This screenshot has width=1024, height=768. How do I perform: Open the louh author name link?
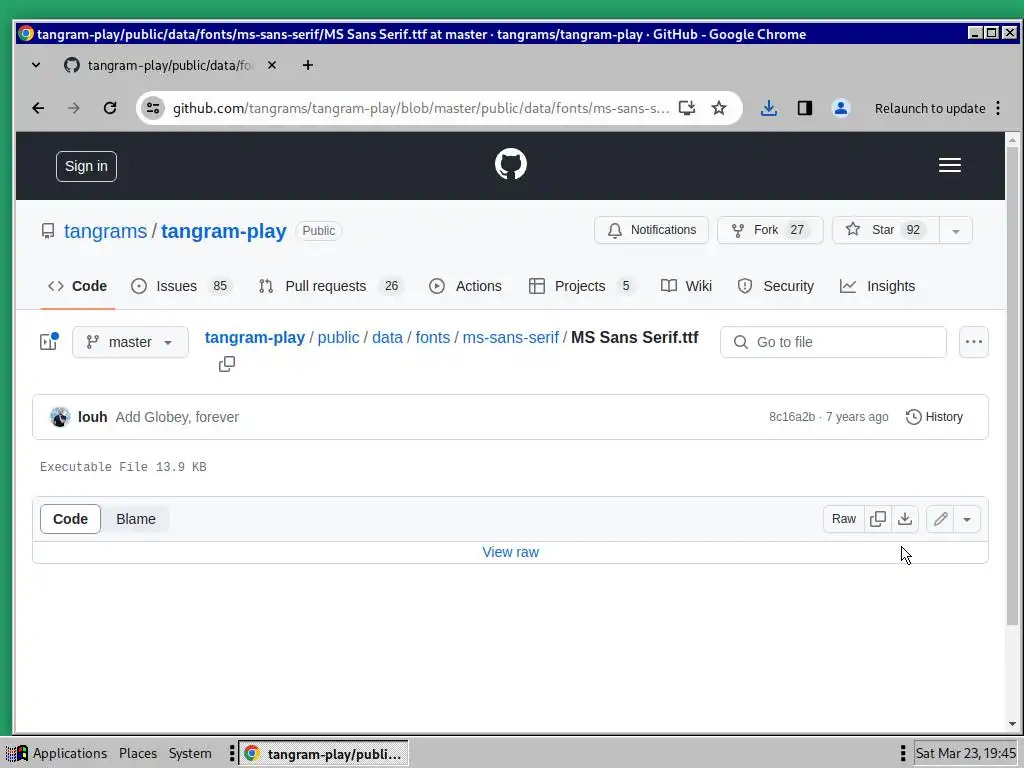tap(92, 417)
